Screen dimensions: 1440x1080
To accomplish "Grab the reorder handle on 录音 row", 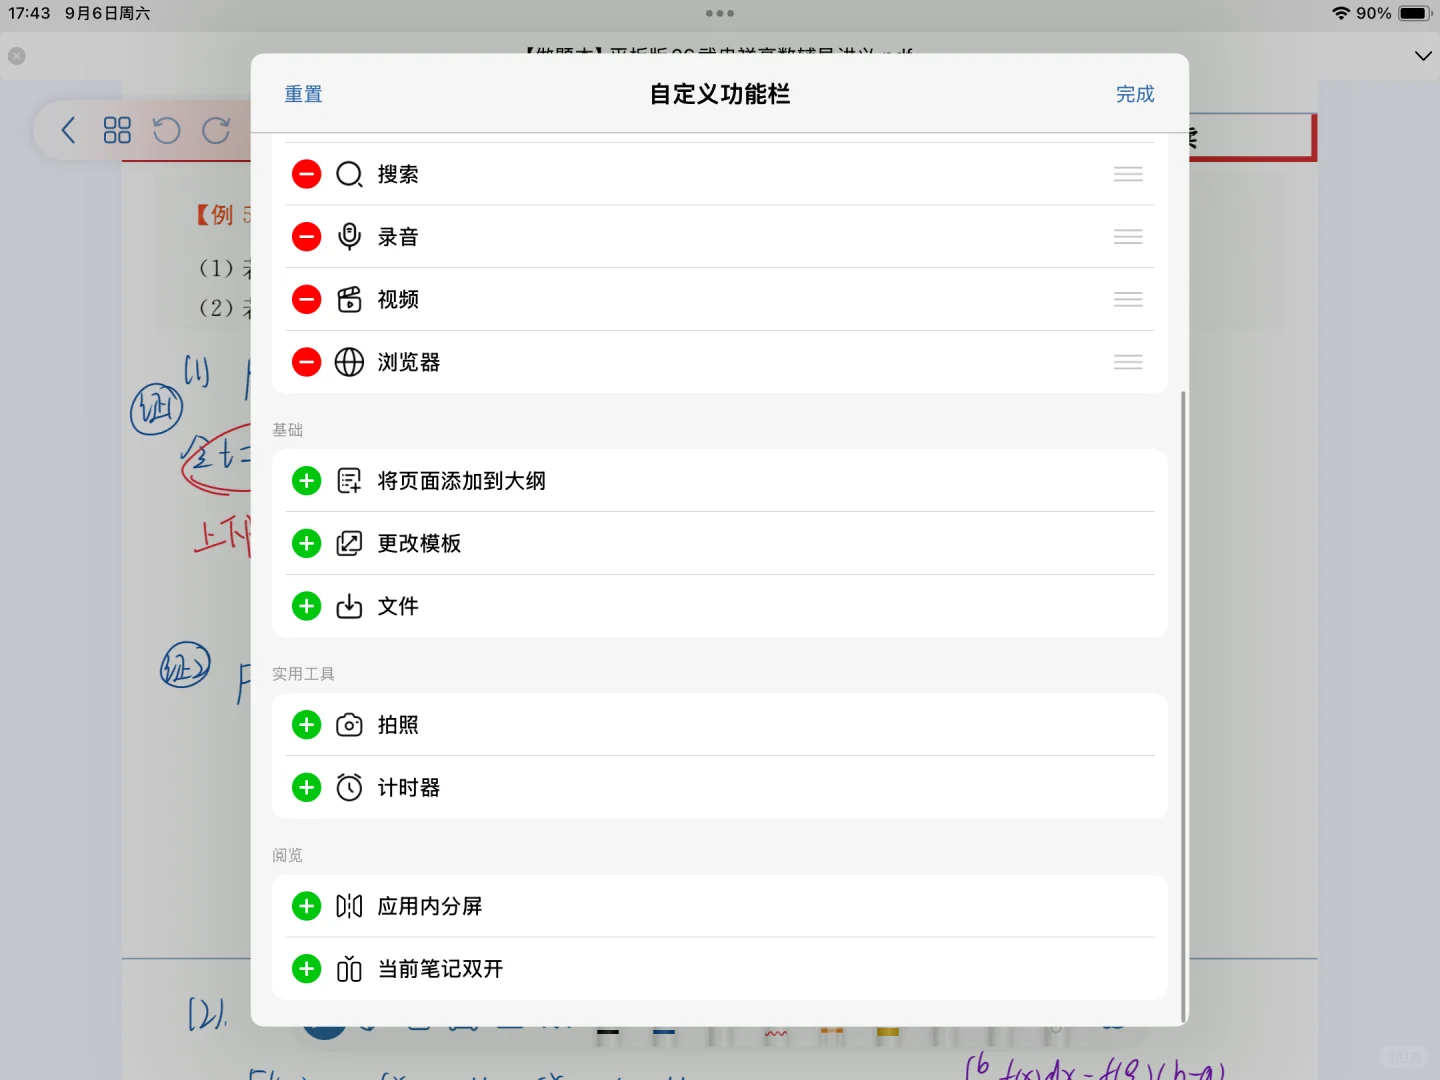I will point(1128,237).
